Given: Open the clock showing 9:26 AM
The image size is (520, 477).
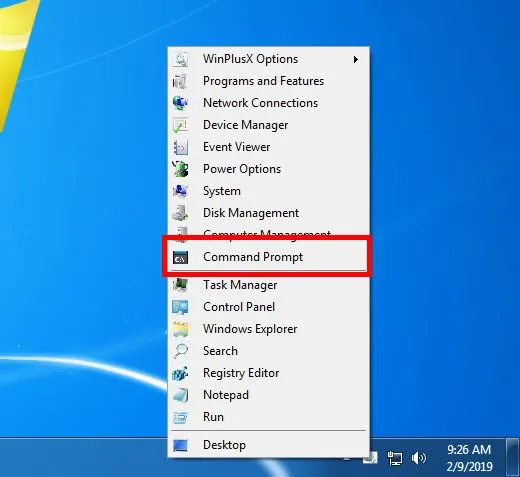Looking at the screenshot, I should [469, 458].
